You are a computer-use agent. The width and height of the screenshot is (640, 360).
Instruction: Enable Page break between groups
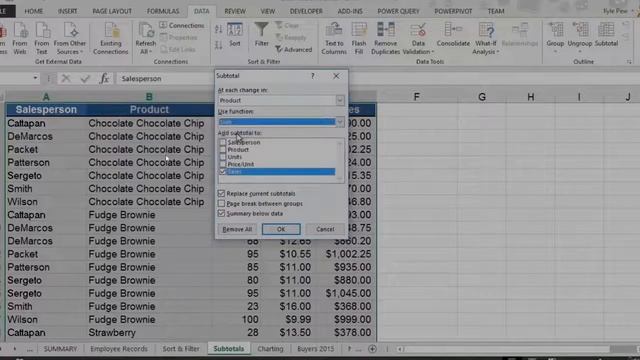221,203
